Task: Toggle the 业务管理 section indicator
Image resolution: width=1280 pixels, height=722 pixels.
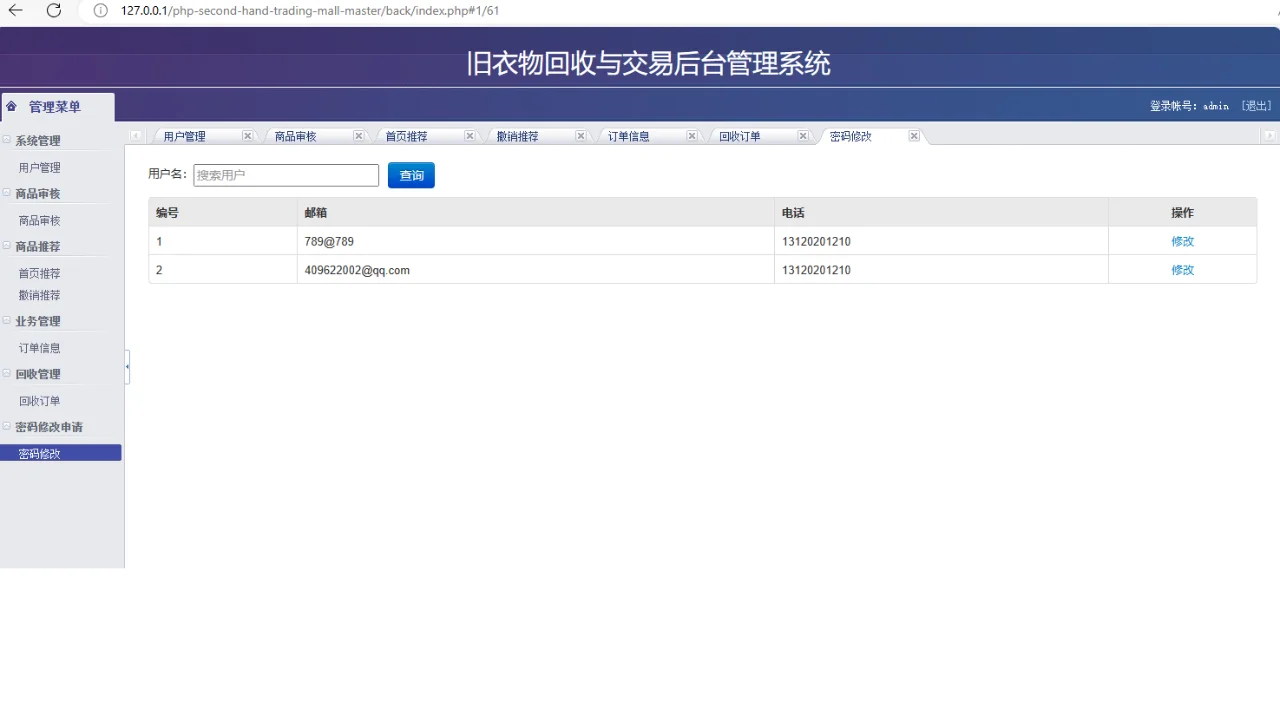Action: 5,319
